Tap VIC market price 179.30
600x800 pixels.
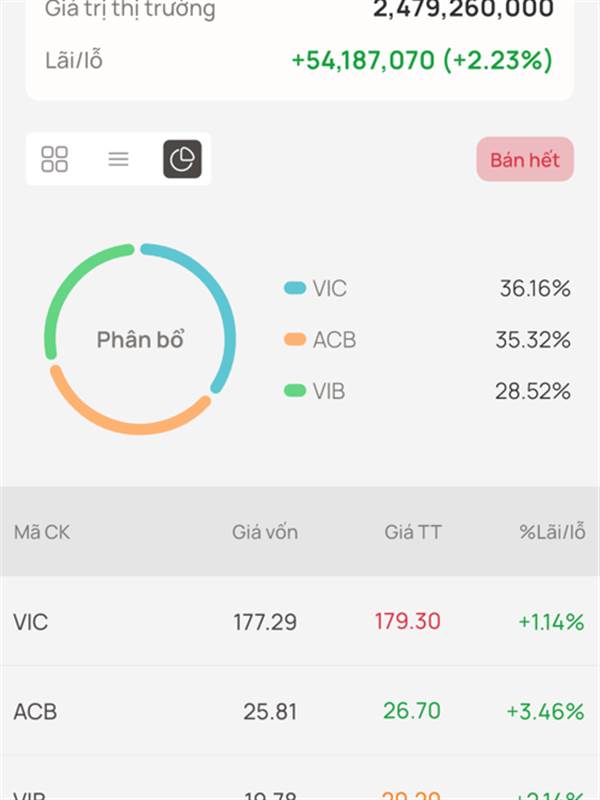click(x=408, y=621)
